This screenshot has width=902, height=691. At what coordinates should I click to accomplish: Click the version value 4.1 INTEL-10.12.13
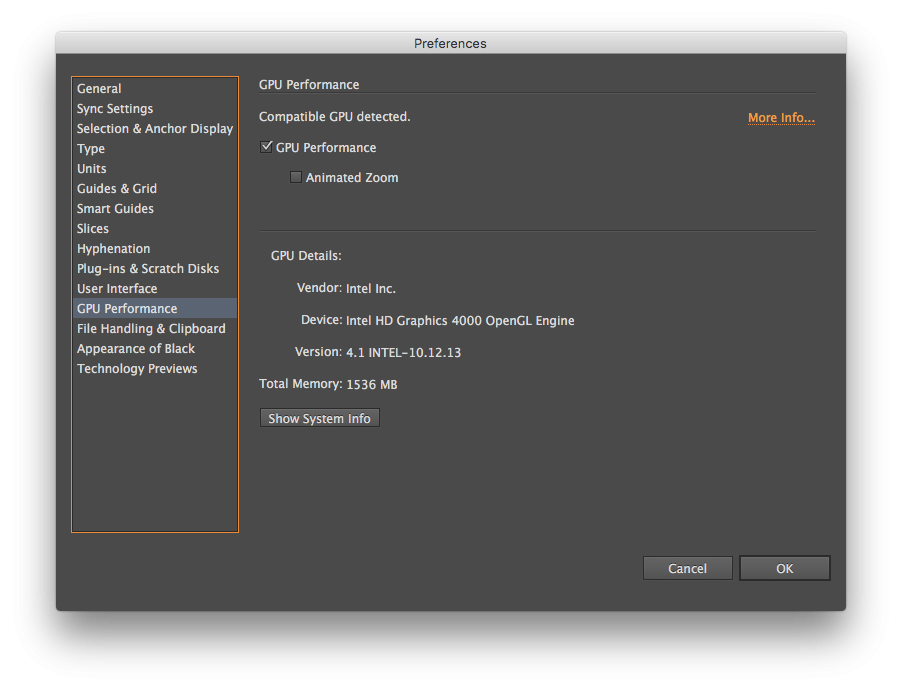click(x=403, y=352)
